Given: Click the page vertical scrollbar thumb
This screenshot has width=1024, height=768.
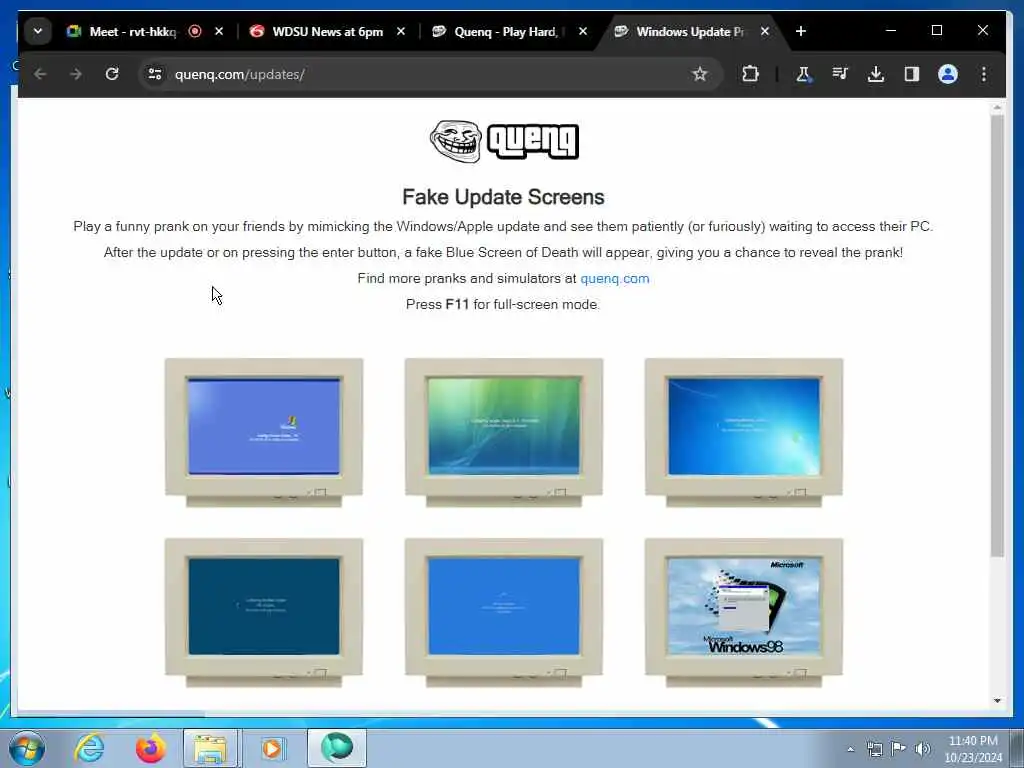Looking at the screenshot, I should [997, 336].
